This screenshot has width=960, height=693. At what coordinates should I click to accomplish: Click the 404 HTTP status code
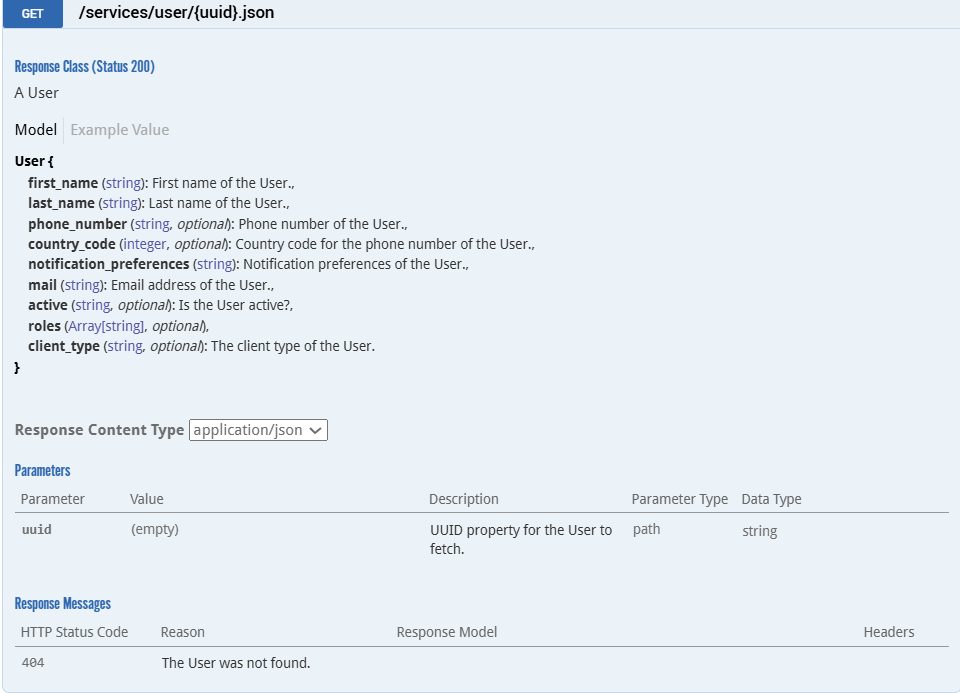coord(32,663)
